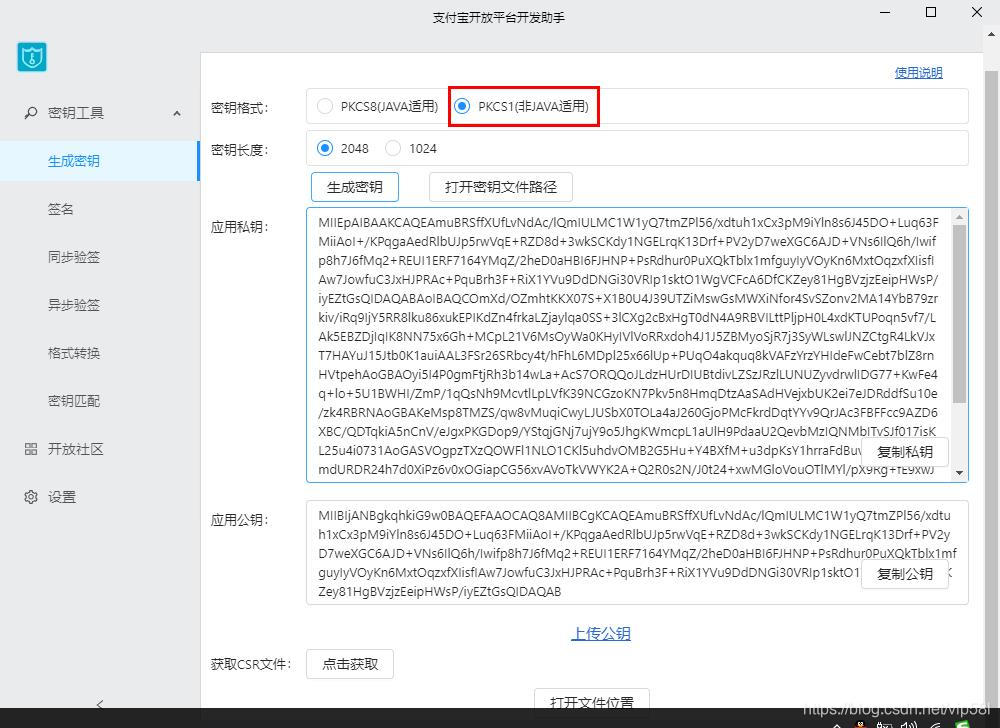The height and width of the screenshot is (728, 1000).
Task: Minimize the developer assistant window
Action: (885, 12)
